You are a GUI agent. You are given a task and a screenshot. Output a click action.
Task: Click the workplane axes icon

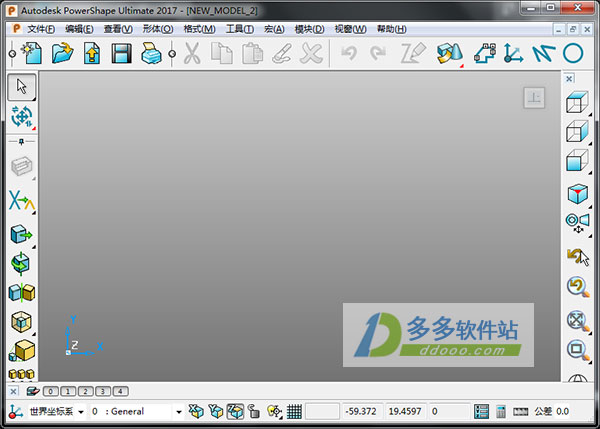513,53
